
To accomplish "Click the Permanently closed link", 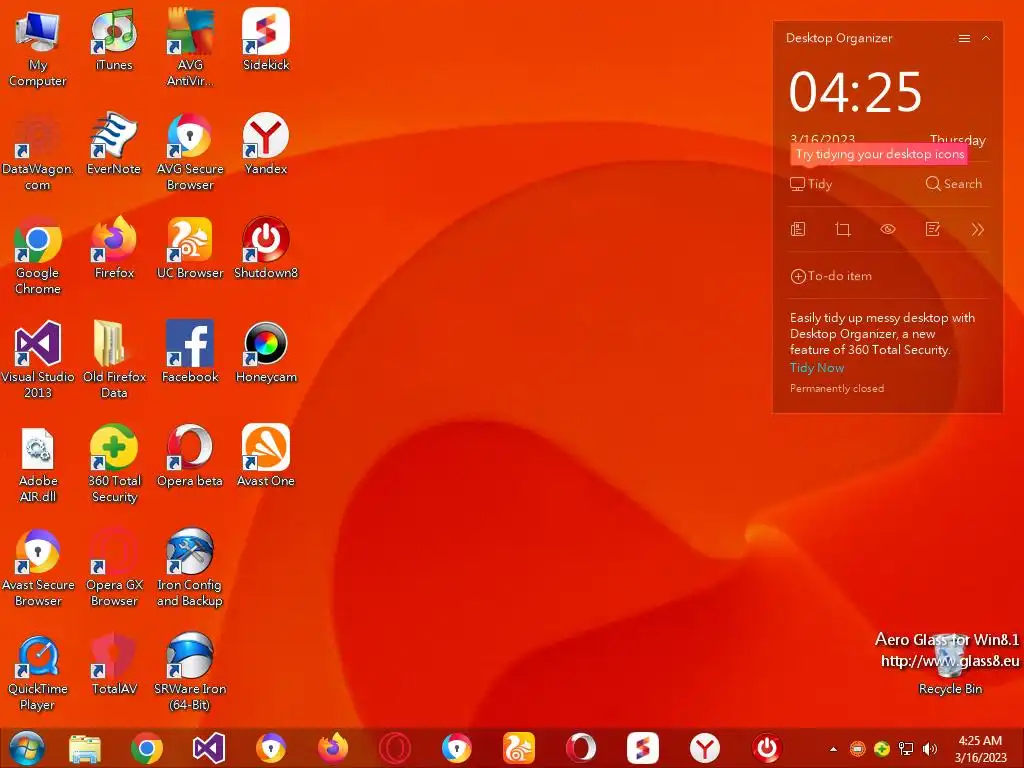I will click(x=837, y=389).
